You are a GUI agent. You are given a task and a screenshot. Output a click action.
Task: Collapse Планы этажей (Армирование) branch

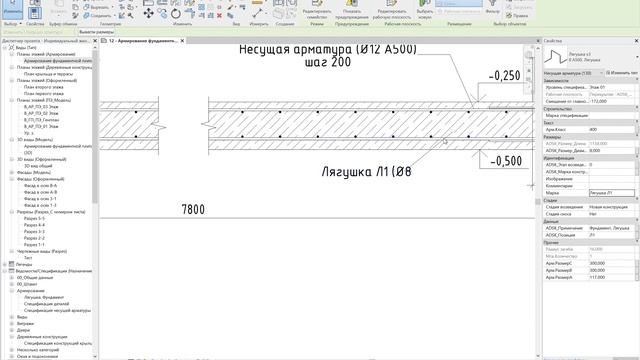click(12, 54)
